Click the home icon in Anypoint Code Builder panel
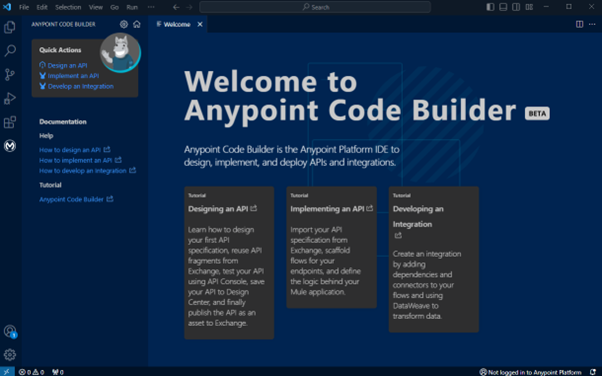The image size is (602, 376). [x=137, y=24]
